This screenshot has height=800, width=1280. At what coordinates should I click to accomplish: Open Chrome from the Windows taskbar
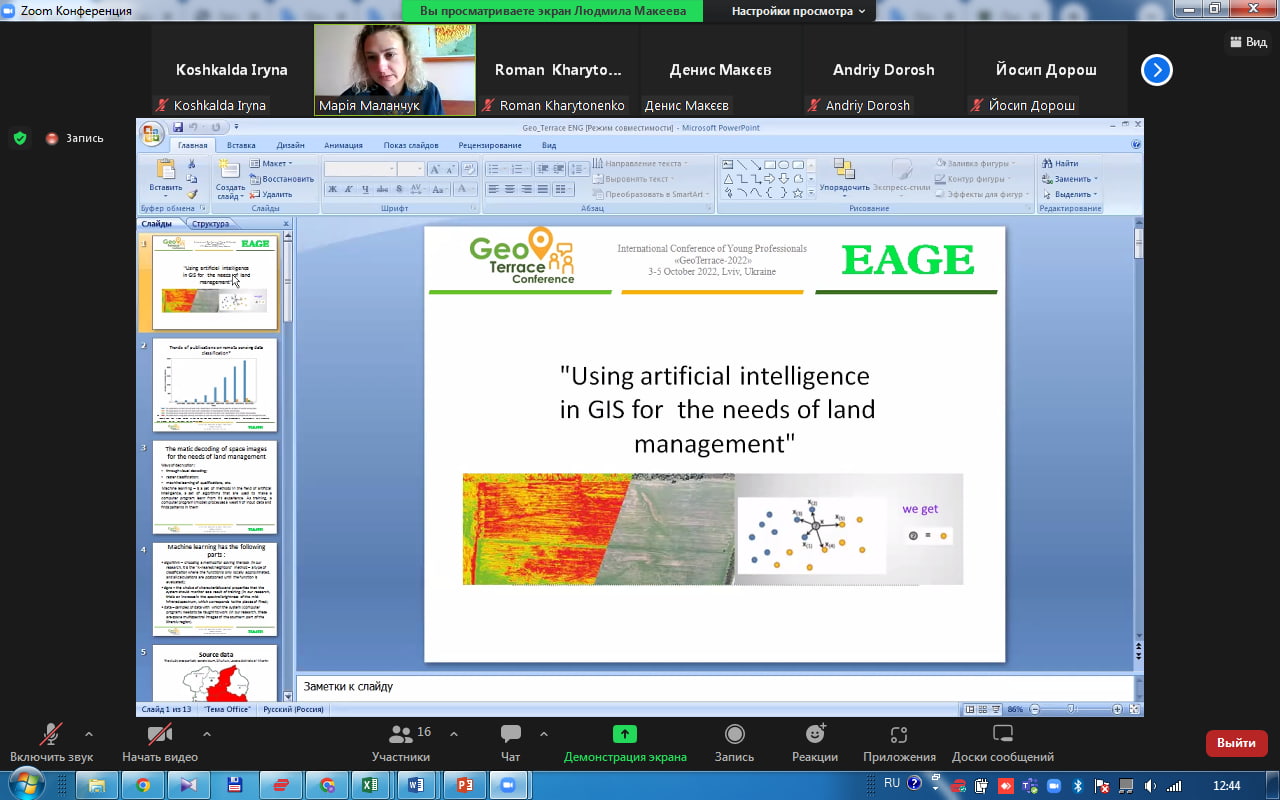point(143,785)
